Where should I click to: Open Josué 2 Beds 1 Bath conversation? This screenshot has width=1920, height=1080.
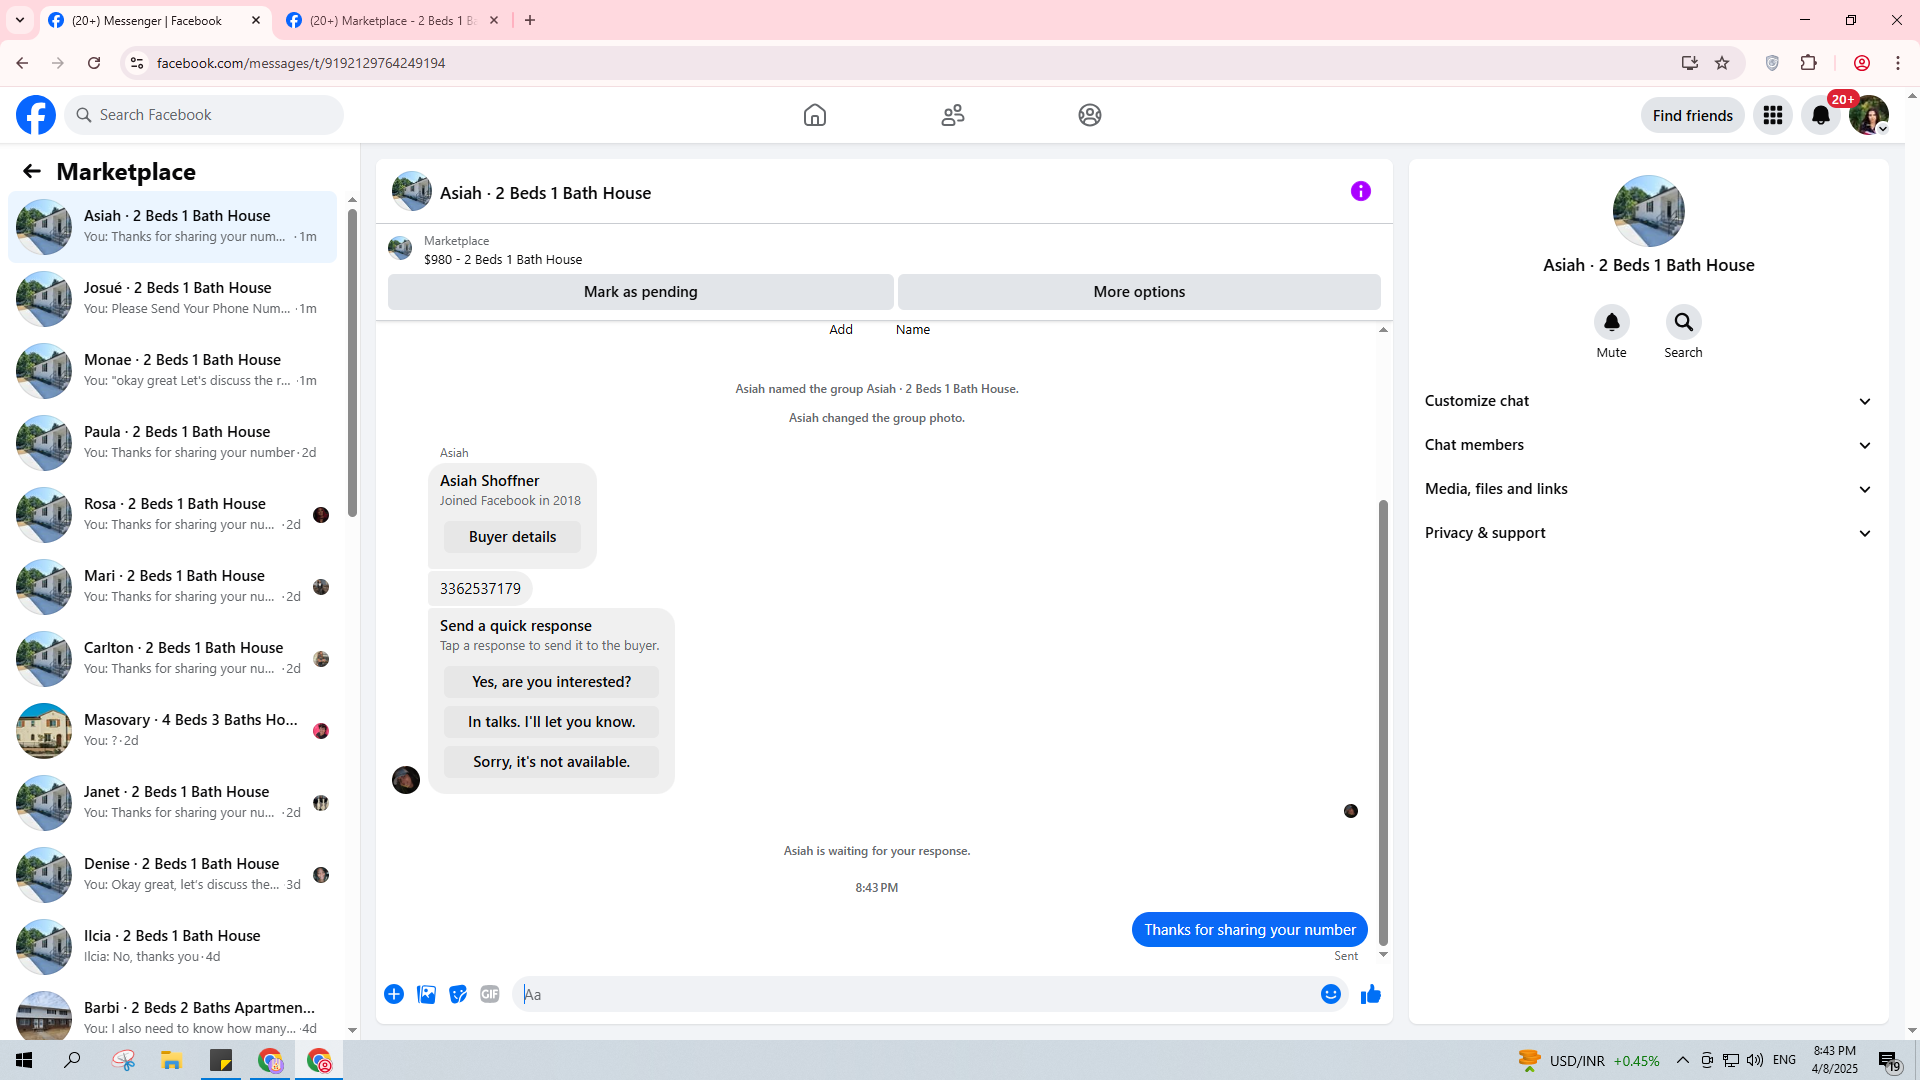pos(172,298)
